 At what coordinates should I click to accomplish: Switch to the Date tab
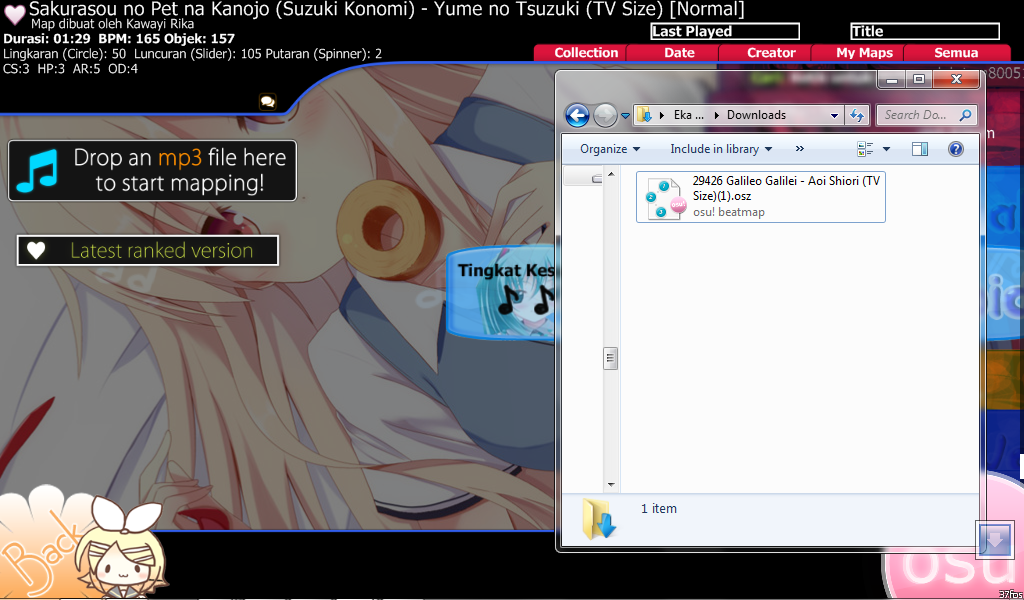679,53
